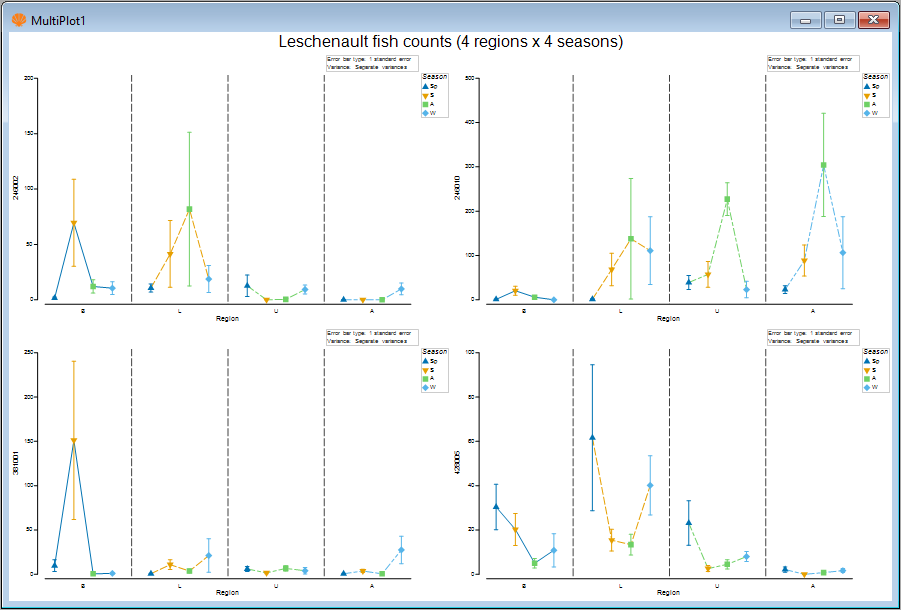Image resolution: width=901 pixels, height=610 pixels.
Task: Select the W blue diamond in the 500-max plot legend
Action: pyautogui.click(x=867, y=114)
